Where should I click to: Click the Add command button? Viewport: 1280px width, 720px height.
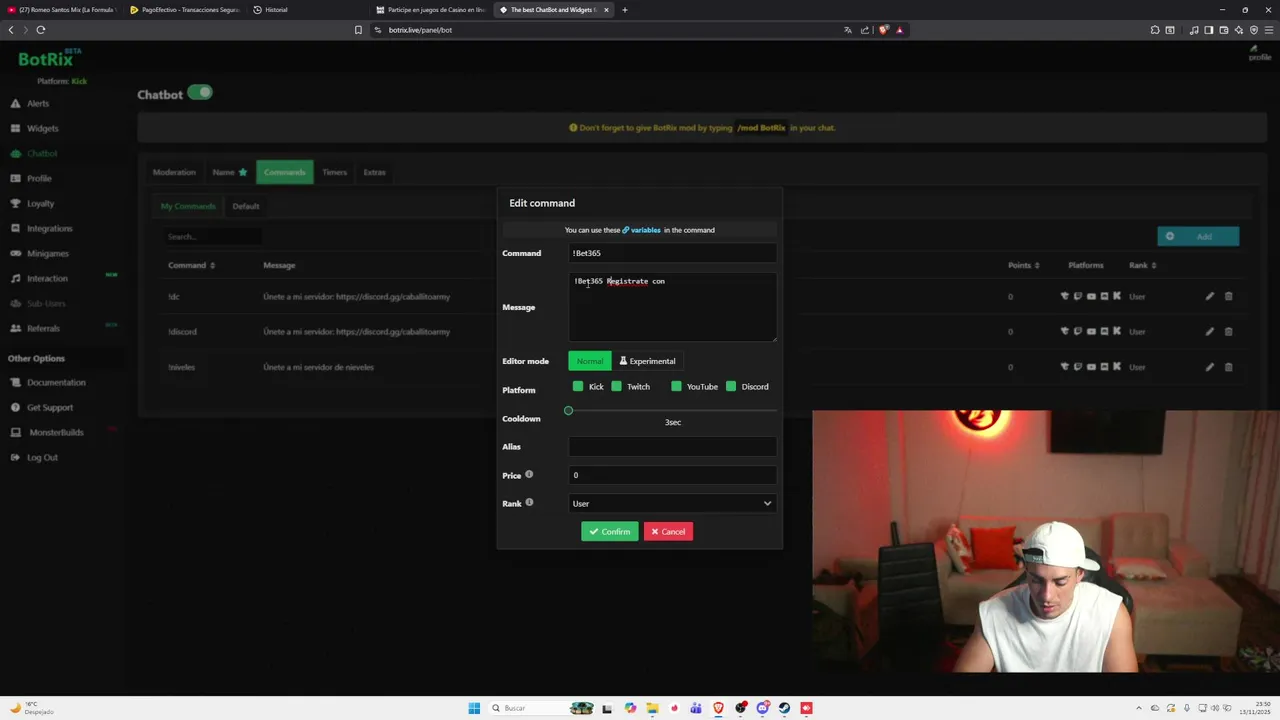1198,236
